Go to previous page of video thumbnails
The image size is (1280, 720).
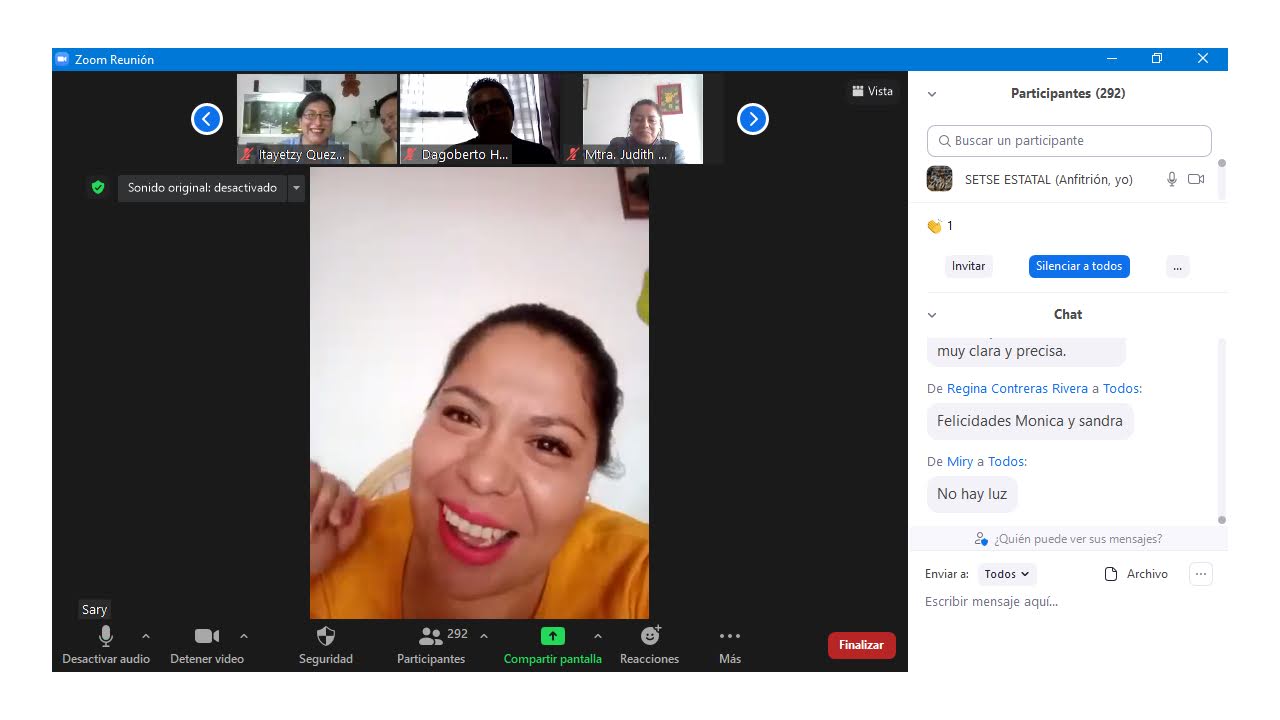click(x=206, y=119)
